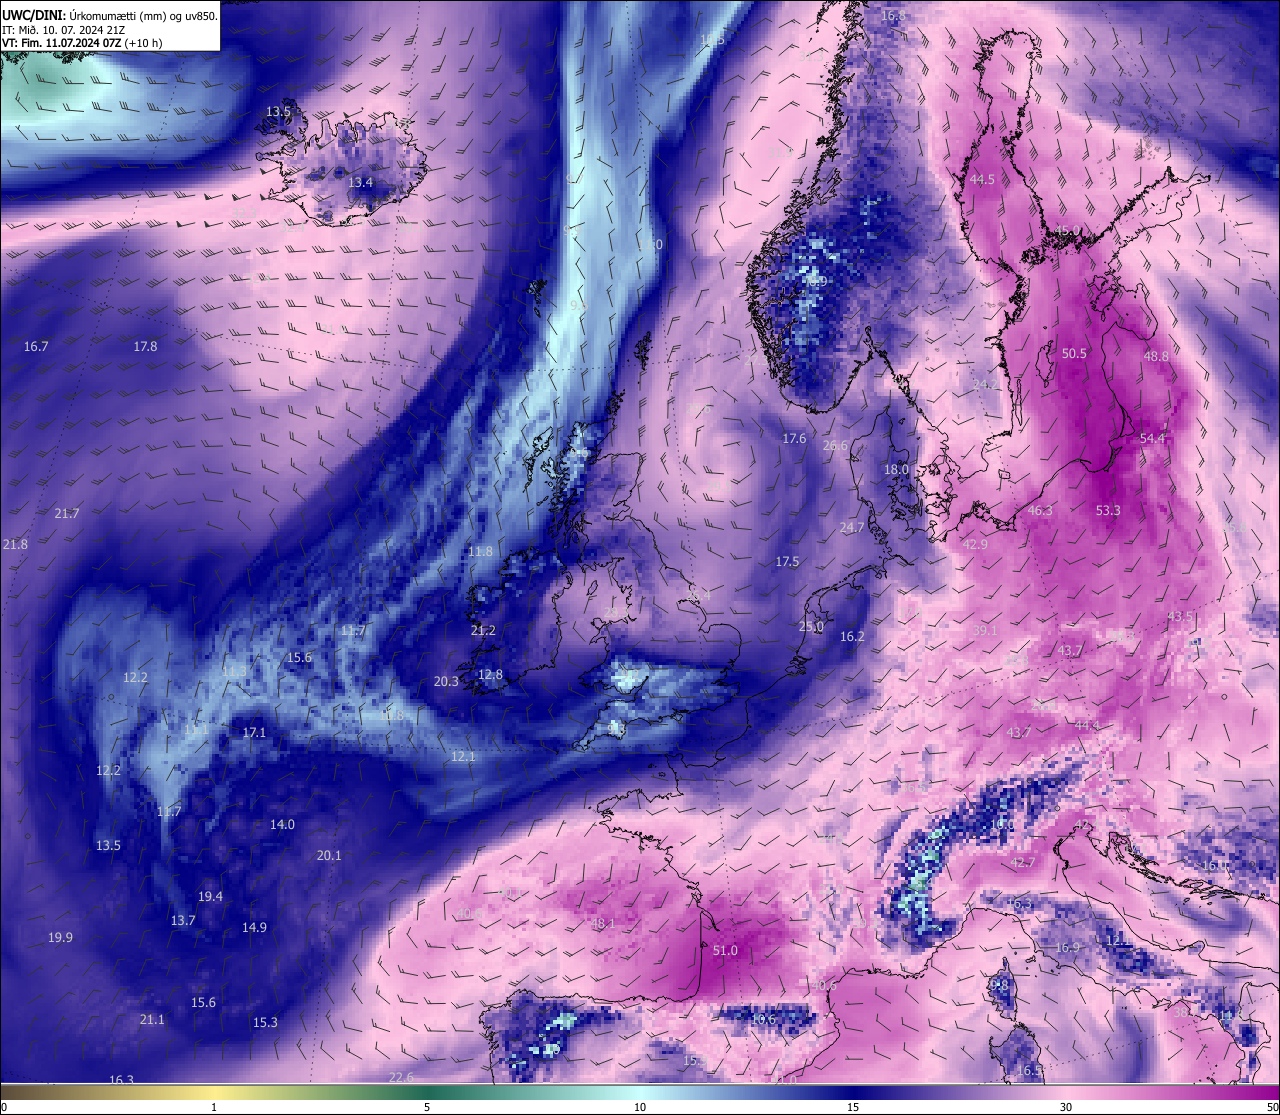Click the 'VT: Fim. 11.07.2024 07Z (+10 h)' line
1280x1115 pixels.
point(82,43)
